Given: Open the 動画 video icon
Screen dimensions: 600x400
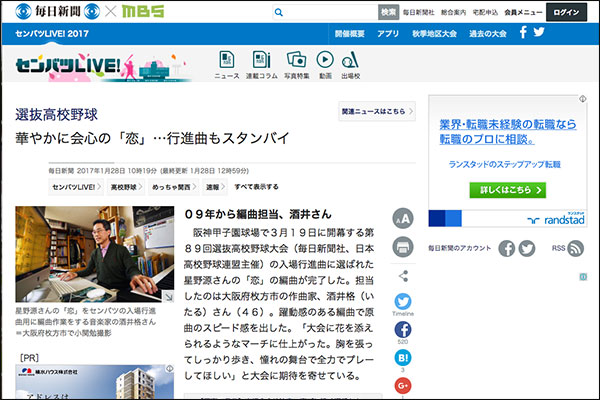Looking at the screenshot, I should pos(325,61).
